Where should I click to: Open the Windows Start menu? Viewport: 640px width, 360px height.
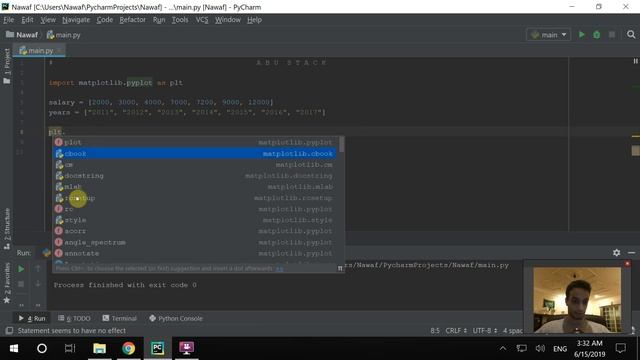14,349
